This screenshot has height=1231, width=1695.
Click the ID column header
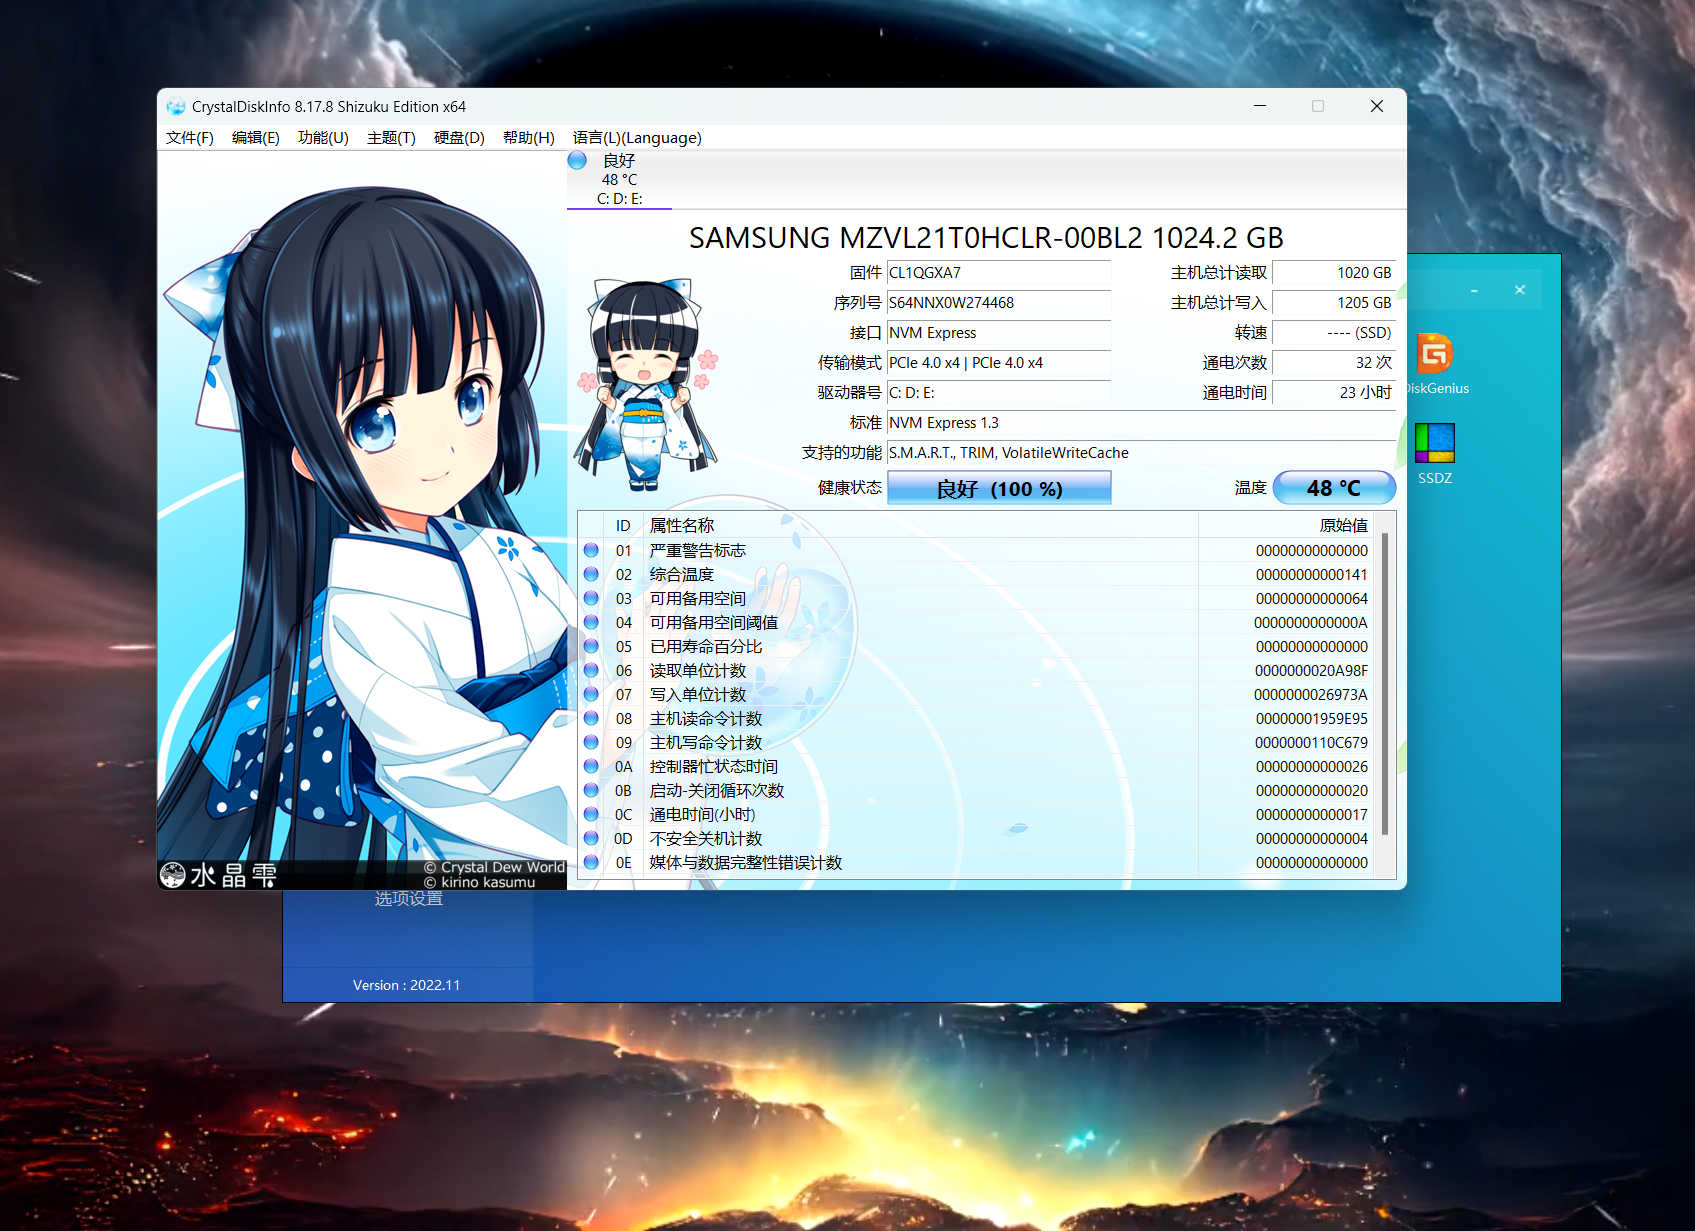point(623,525)
